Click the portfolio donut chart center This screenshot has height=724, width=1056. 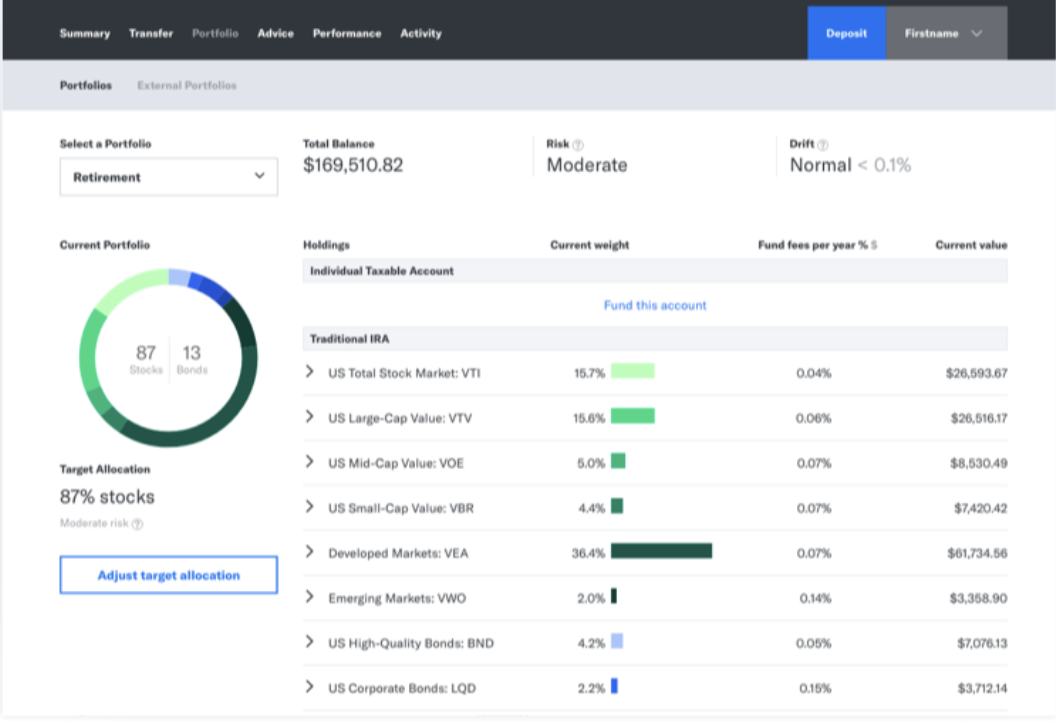point(168,358)
